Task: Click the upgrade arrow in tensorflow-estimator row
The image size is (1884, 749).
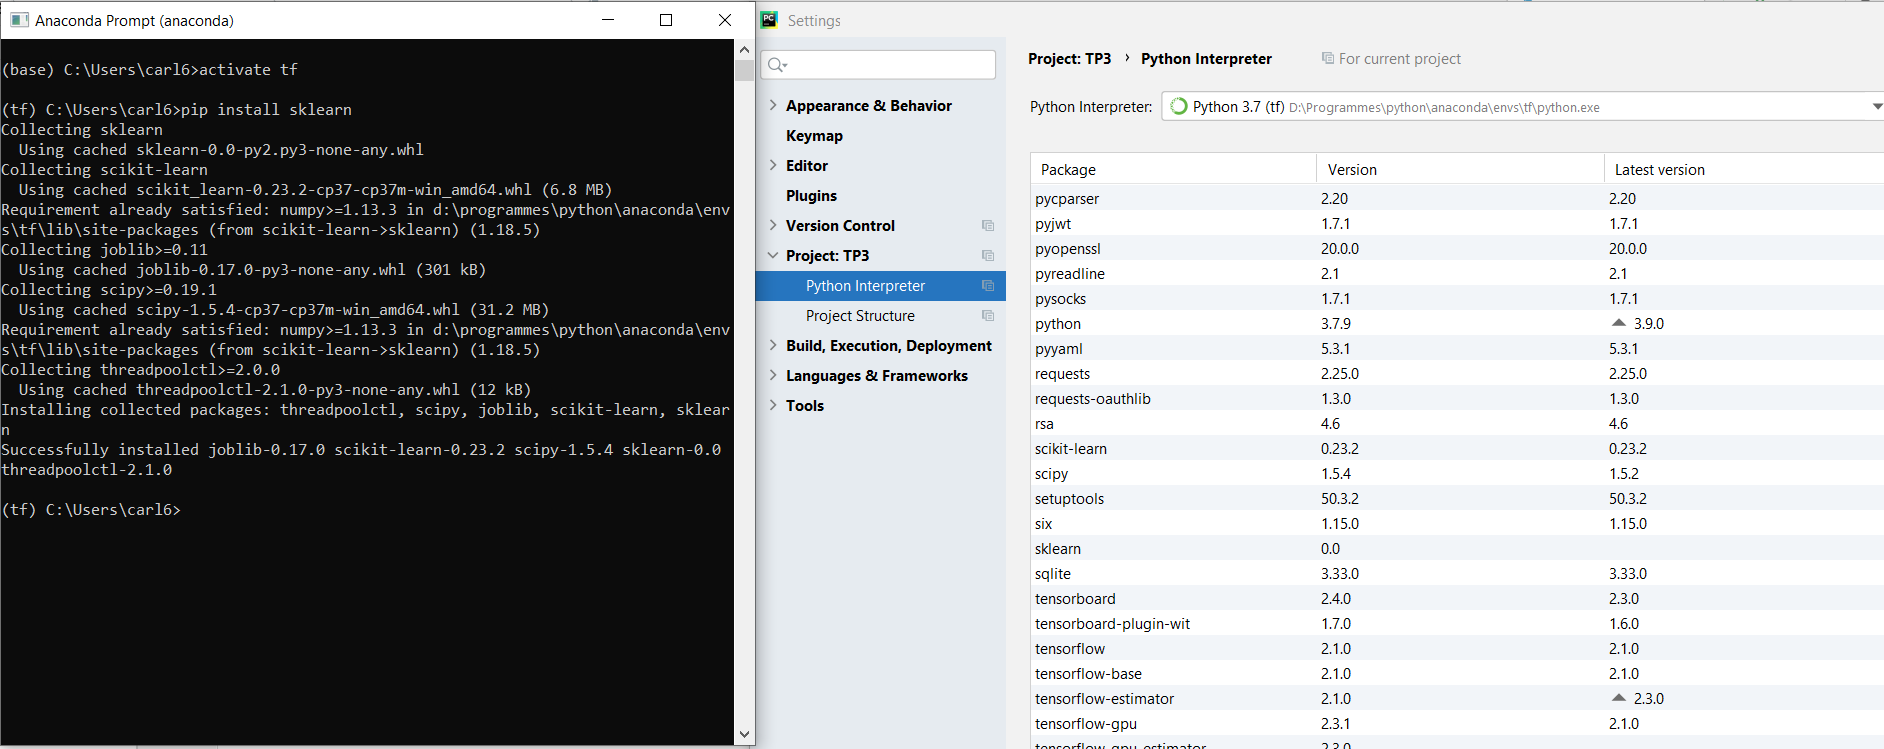Action: (1619, 698)
